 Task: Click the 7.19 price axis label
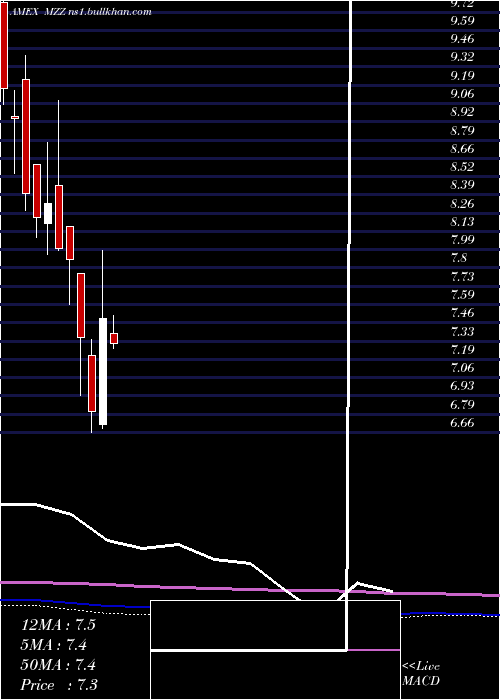coord(462,350)
